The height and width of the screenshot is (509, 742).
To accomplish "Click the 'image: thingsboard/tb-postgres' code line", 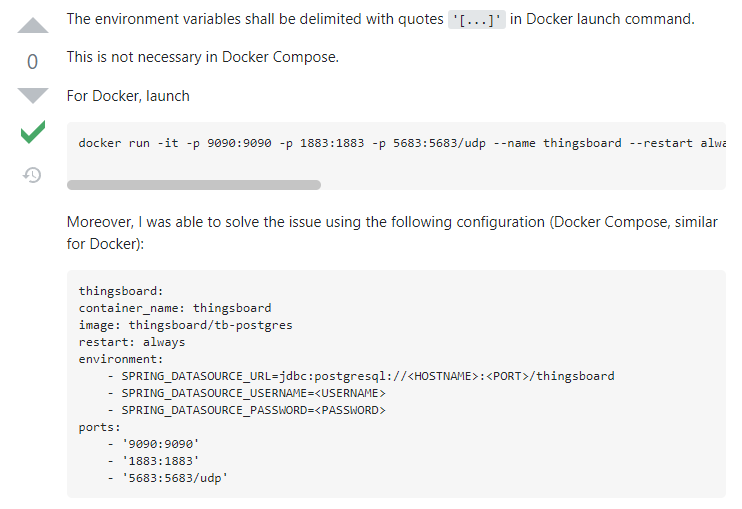I will coord(185,325).
